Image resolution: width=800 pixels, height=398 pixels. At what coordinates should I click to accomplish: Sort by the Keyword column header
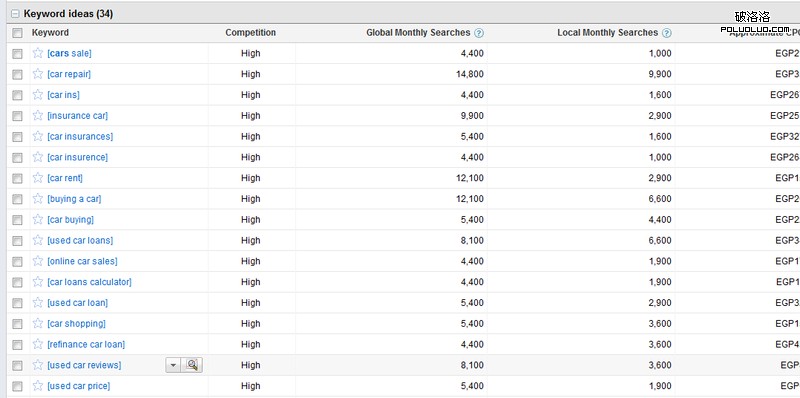click(x=50, y=33)
